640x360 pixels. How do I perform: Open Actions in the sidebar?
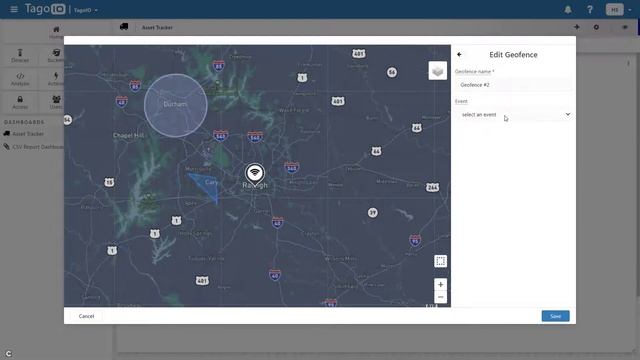56,79
